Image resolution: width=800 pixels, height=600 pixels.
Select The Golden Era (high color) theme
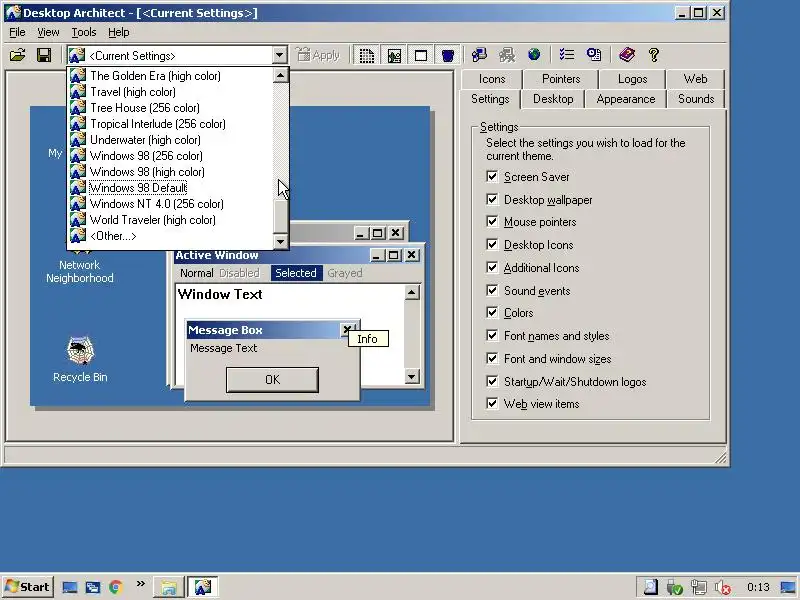[170, 76]
